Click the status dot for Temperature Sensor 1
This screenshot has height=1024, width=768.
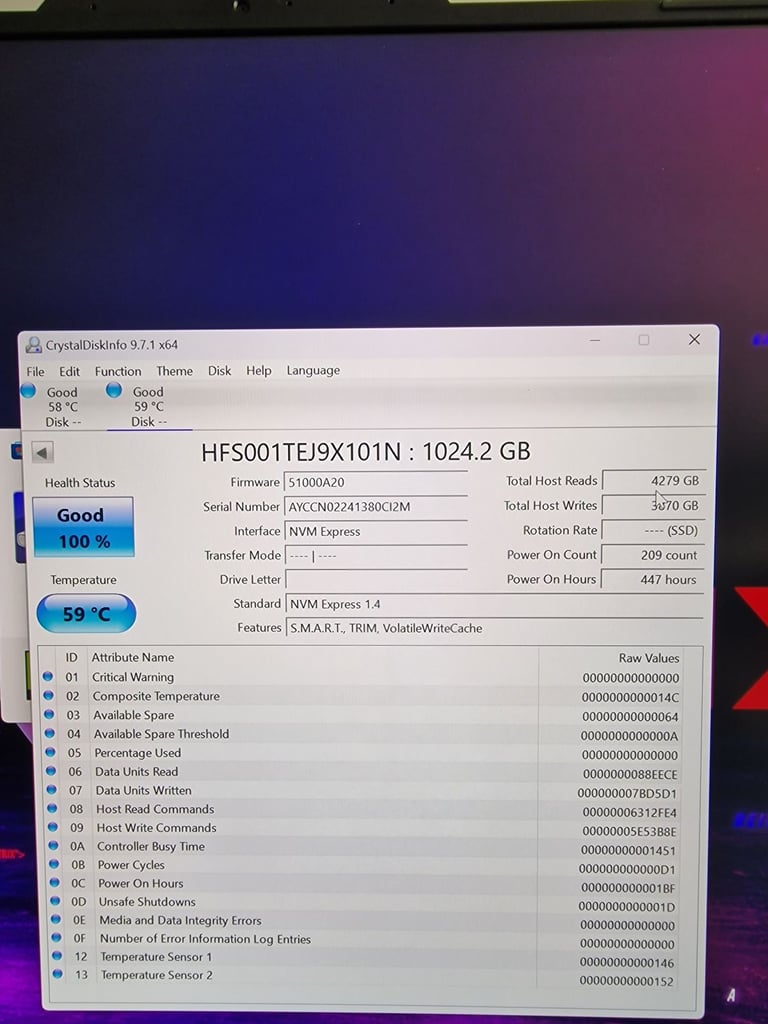[x=57, y=956]
